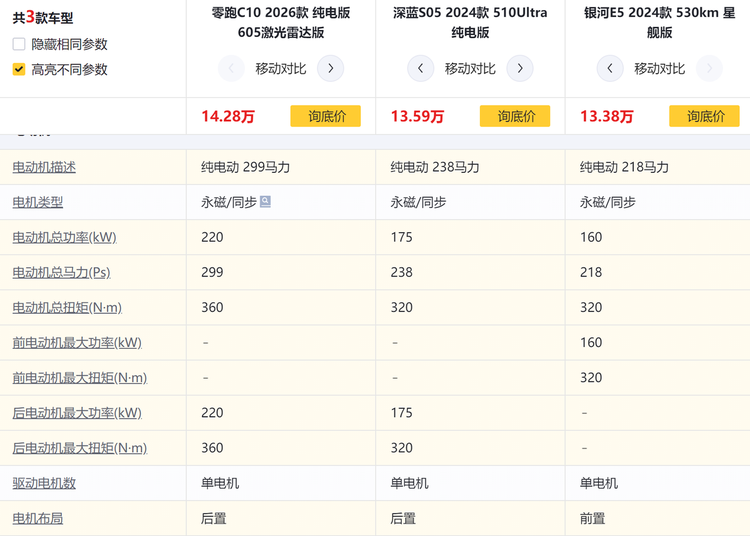Request price for 银河E5 via 询底价
Image resolution: width=750 pixels, height=536 pixels.
(x=704, y=116)
